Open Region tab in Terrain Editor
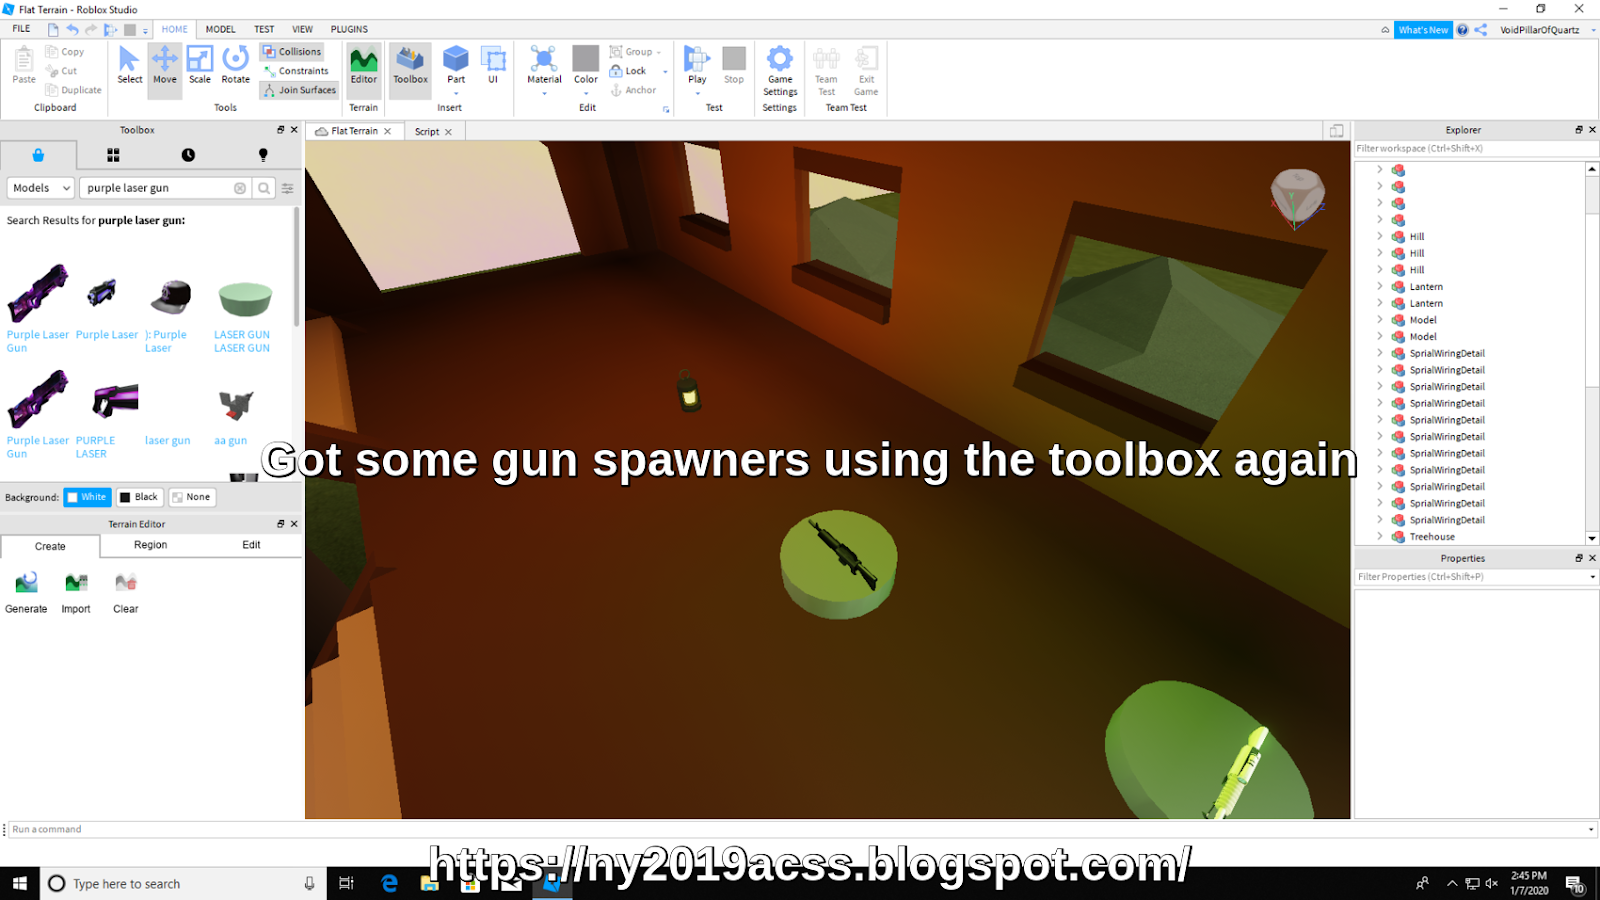Image resolution: width=1600 pixels, height=900 pixels. (151, 545)
